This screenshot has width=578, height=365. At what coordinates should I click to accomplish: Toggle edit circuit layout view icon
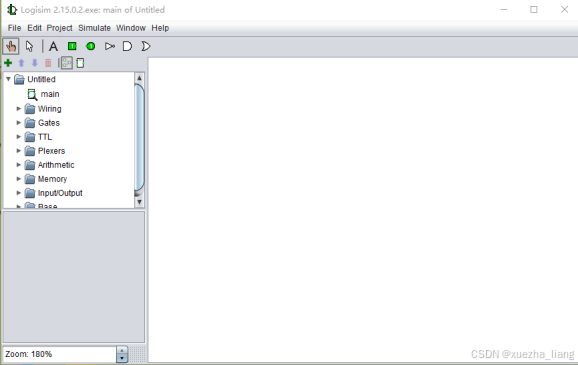click(x=67, y=63)
